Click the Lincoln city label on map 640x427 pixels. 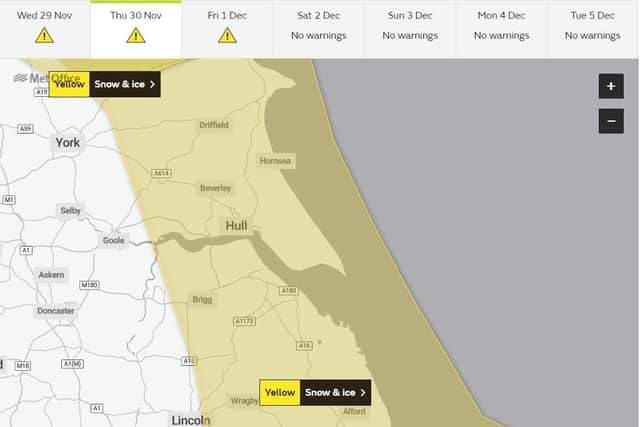(x=191, y=420)
